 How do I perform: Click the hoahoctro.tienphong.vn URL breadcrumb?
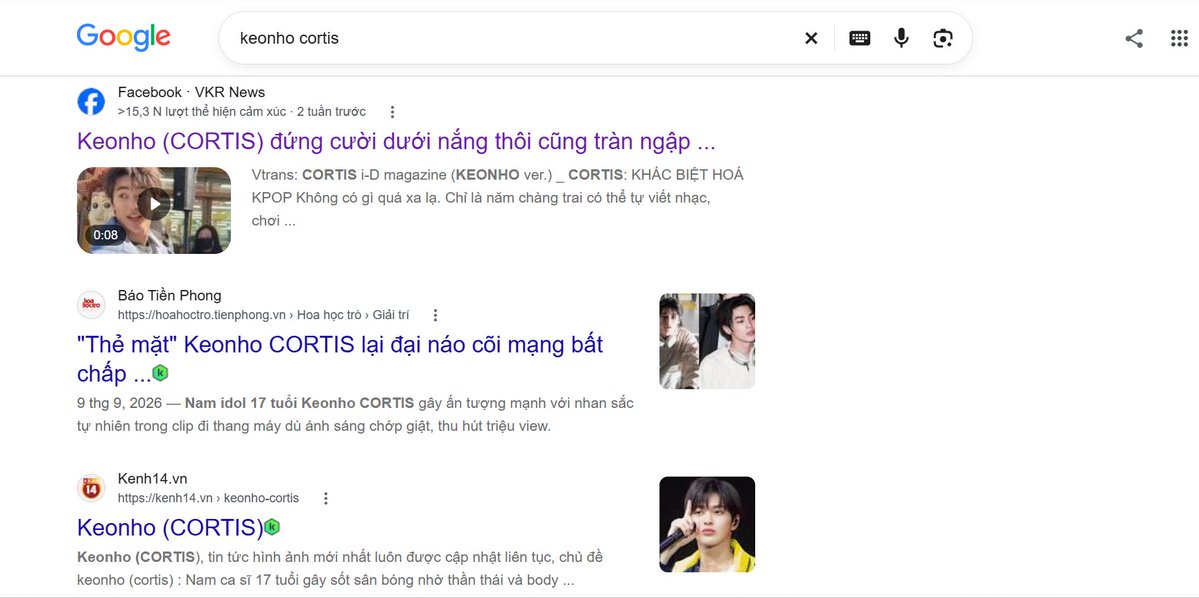pyautogui.click(x=263, y=315)
